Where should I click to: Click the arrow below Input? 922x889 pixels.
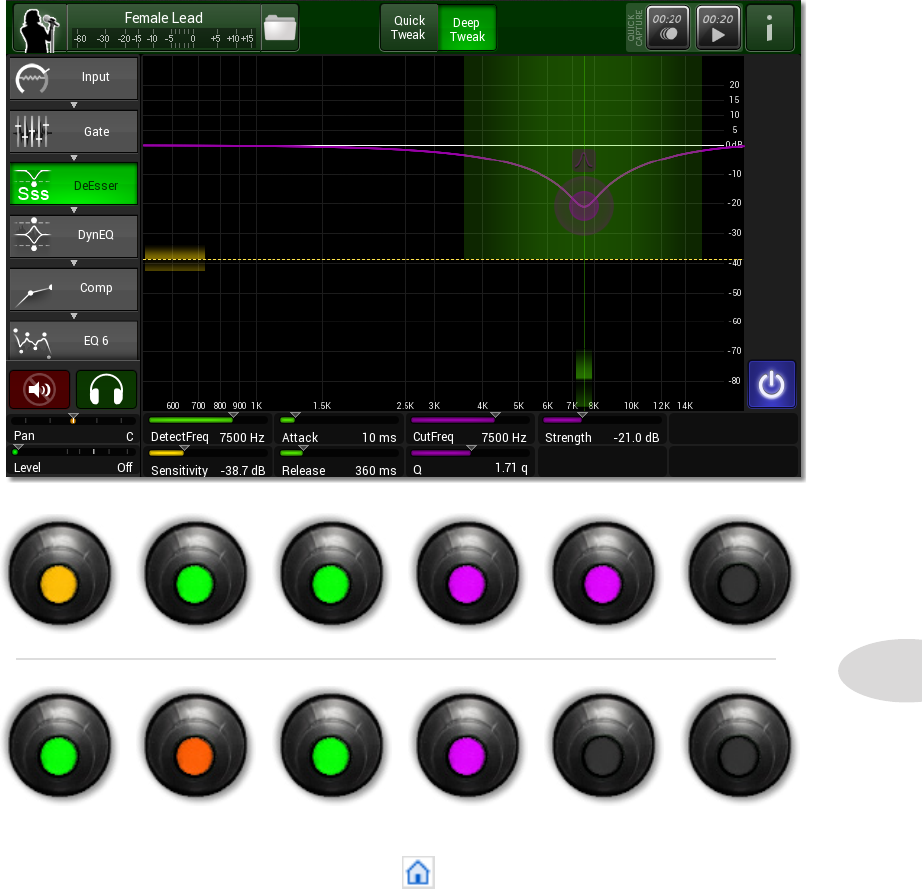coord(74,105)
